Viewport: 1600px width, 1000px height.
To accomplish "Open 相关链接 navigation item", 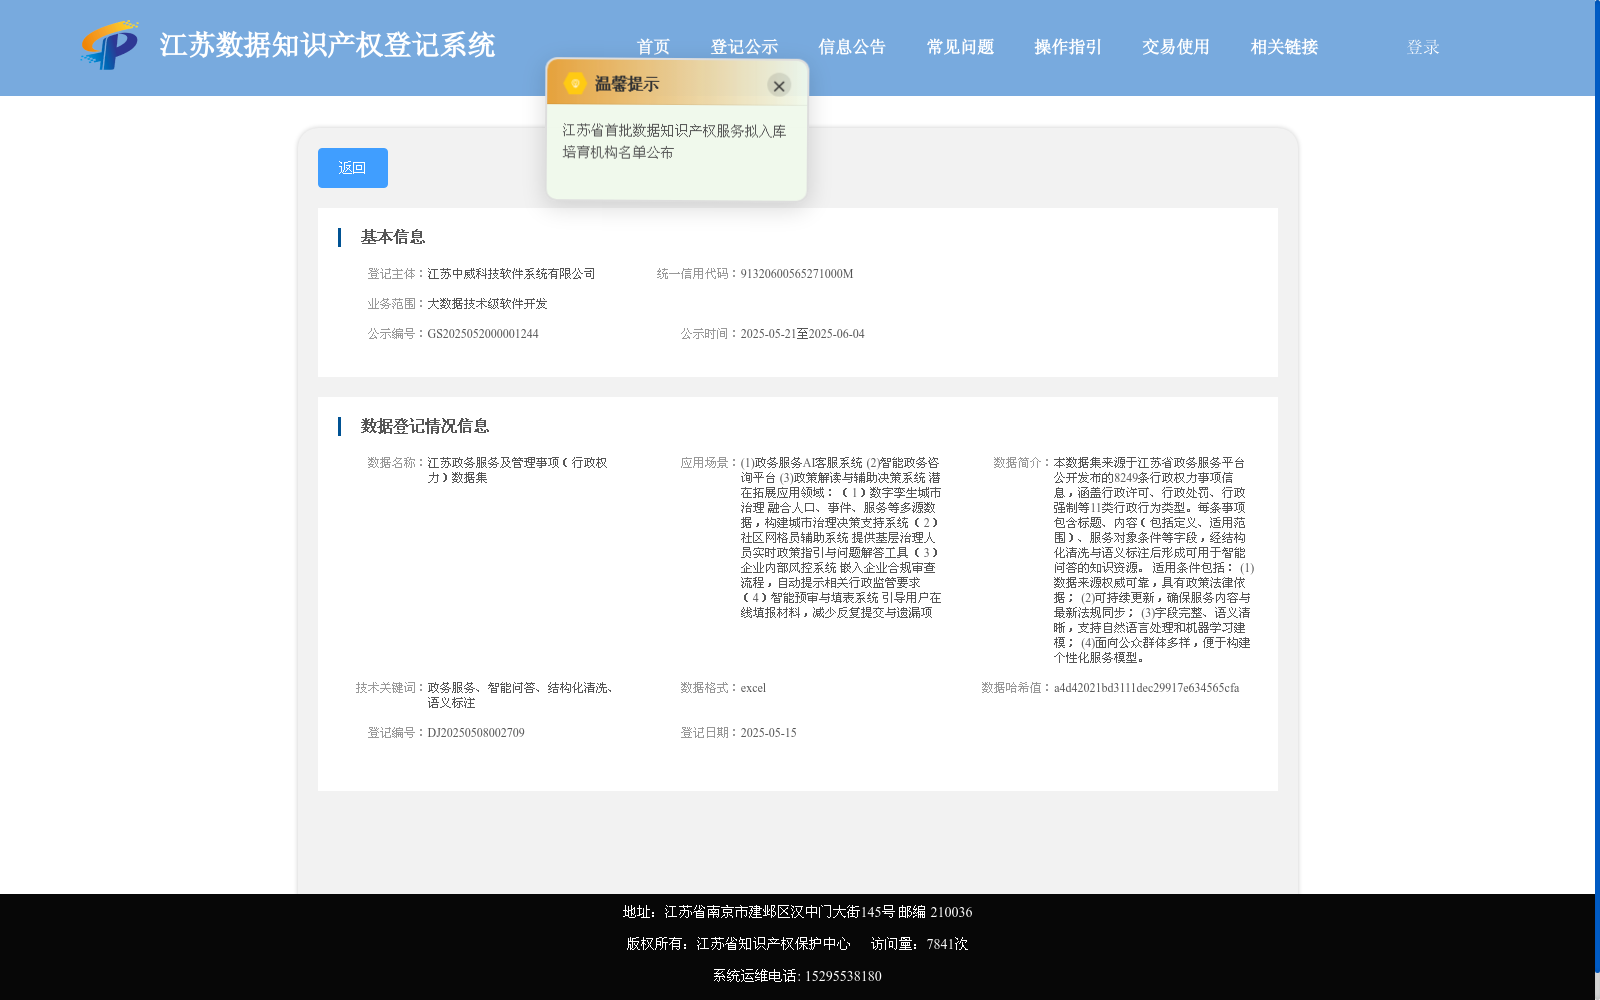I will pos(1284,47).
